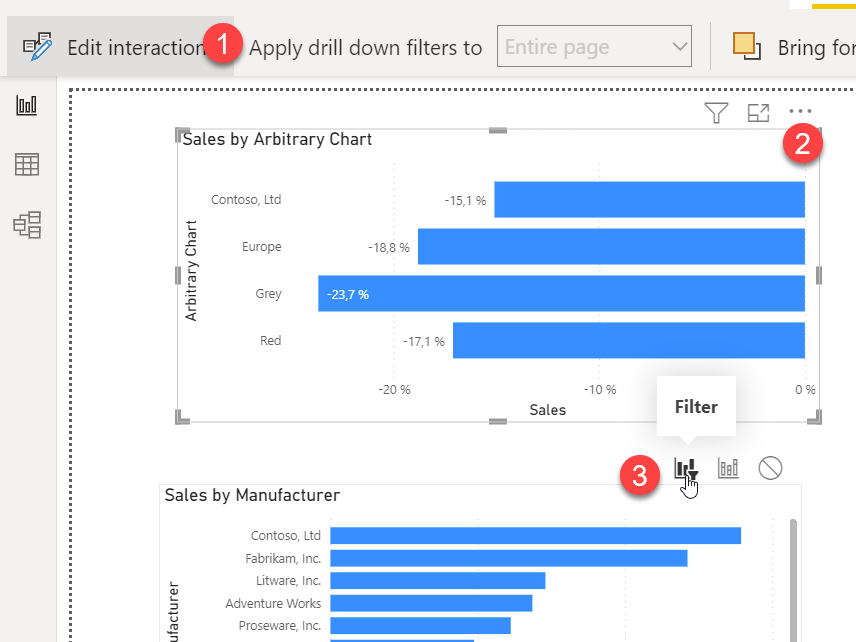Switch to Data table view
The width and height of the screenshot is (856, 642).
[x=27, y=165]
